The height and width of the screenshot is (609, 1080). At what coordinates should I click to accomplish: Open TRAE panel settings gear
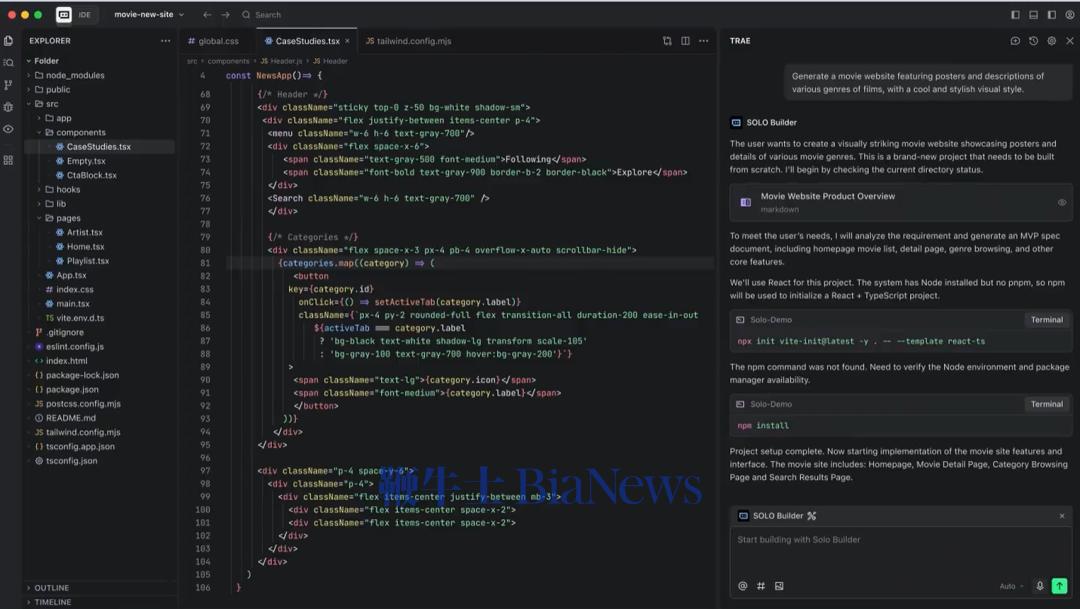(x=1052, y=41)
